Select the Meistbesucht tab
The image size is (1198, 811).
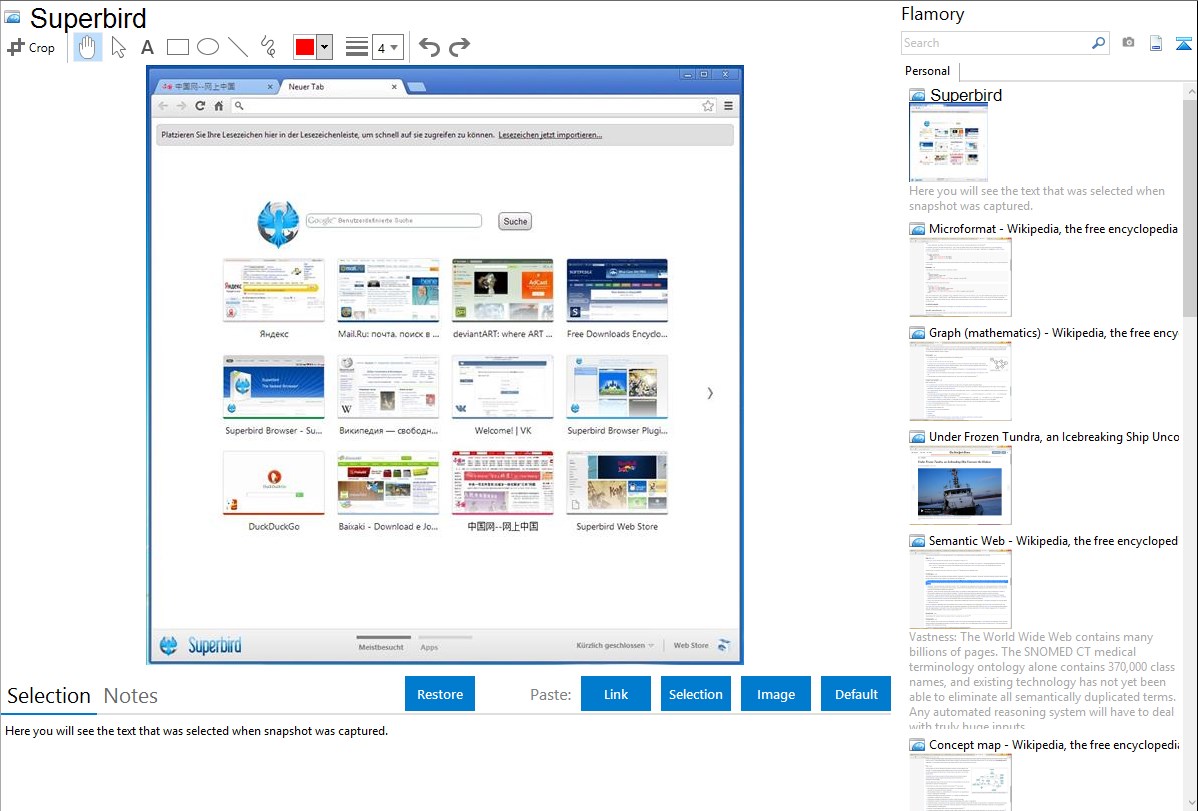(380, 647)
